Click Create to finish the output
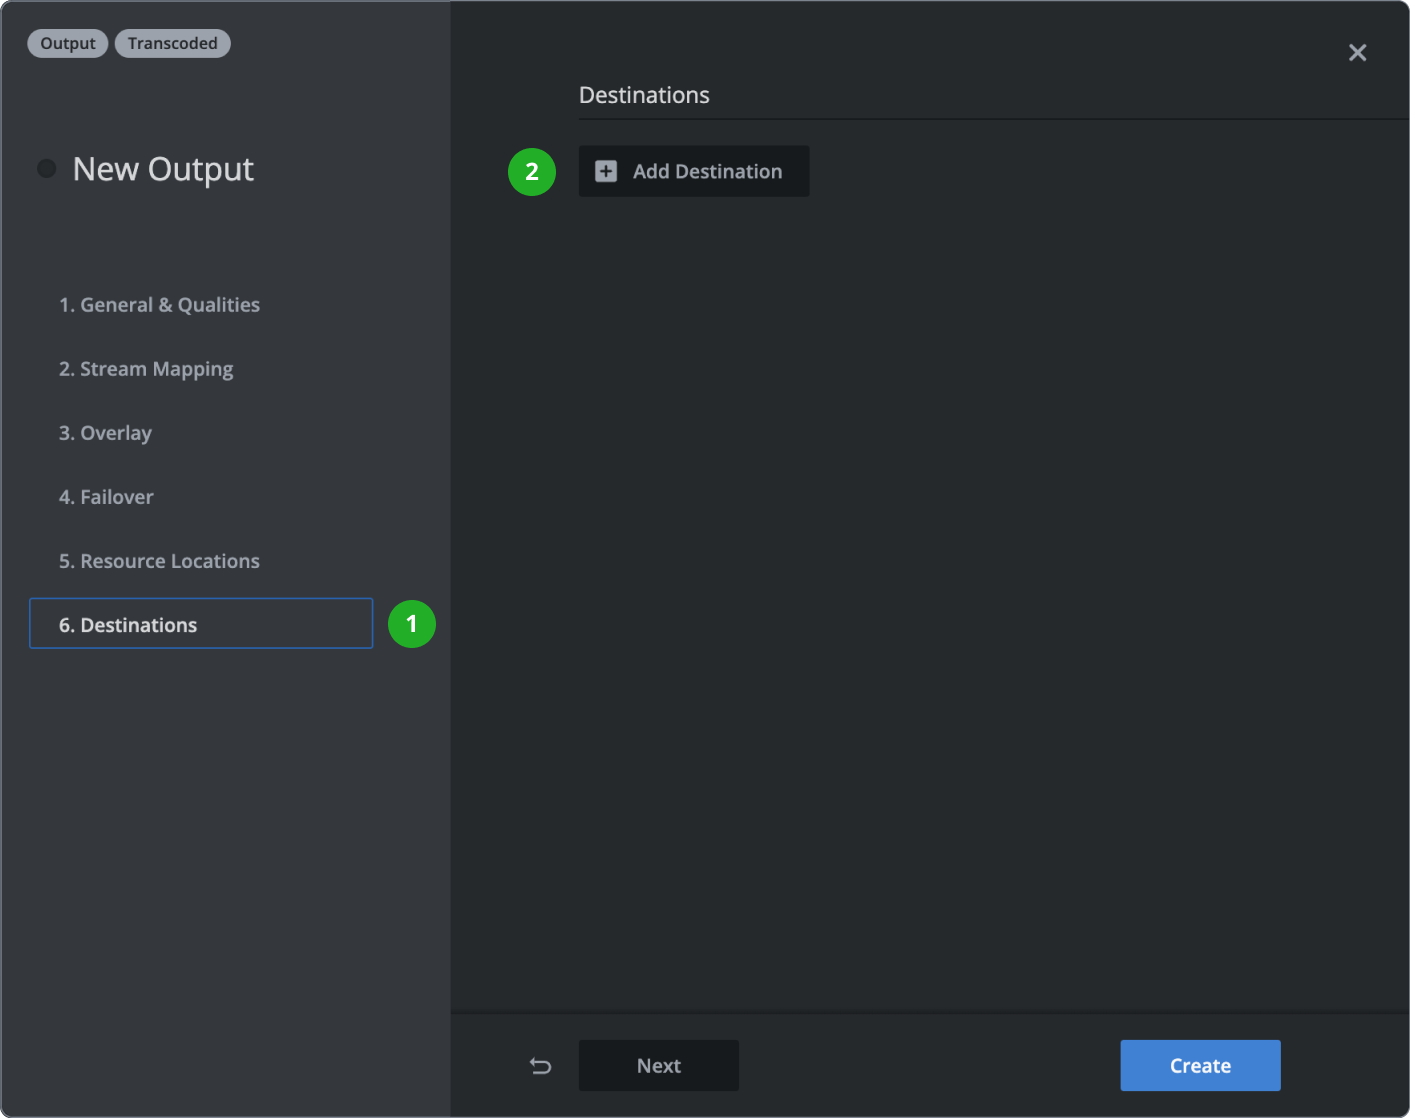The image size is (1410, 1118). pyautogui.click(x=1200, y=1065)
